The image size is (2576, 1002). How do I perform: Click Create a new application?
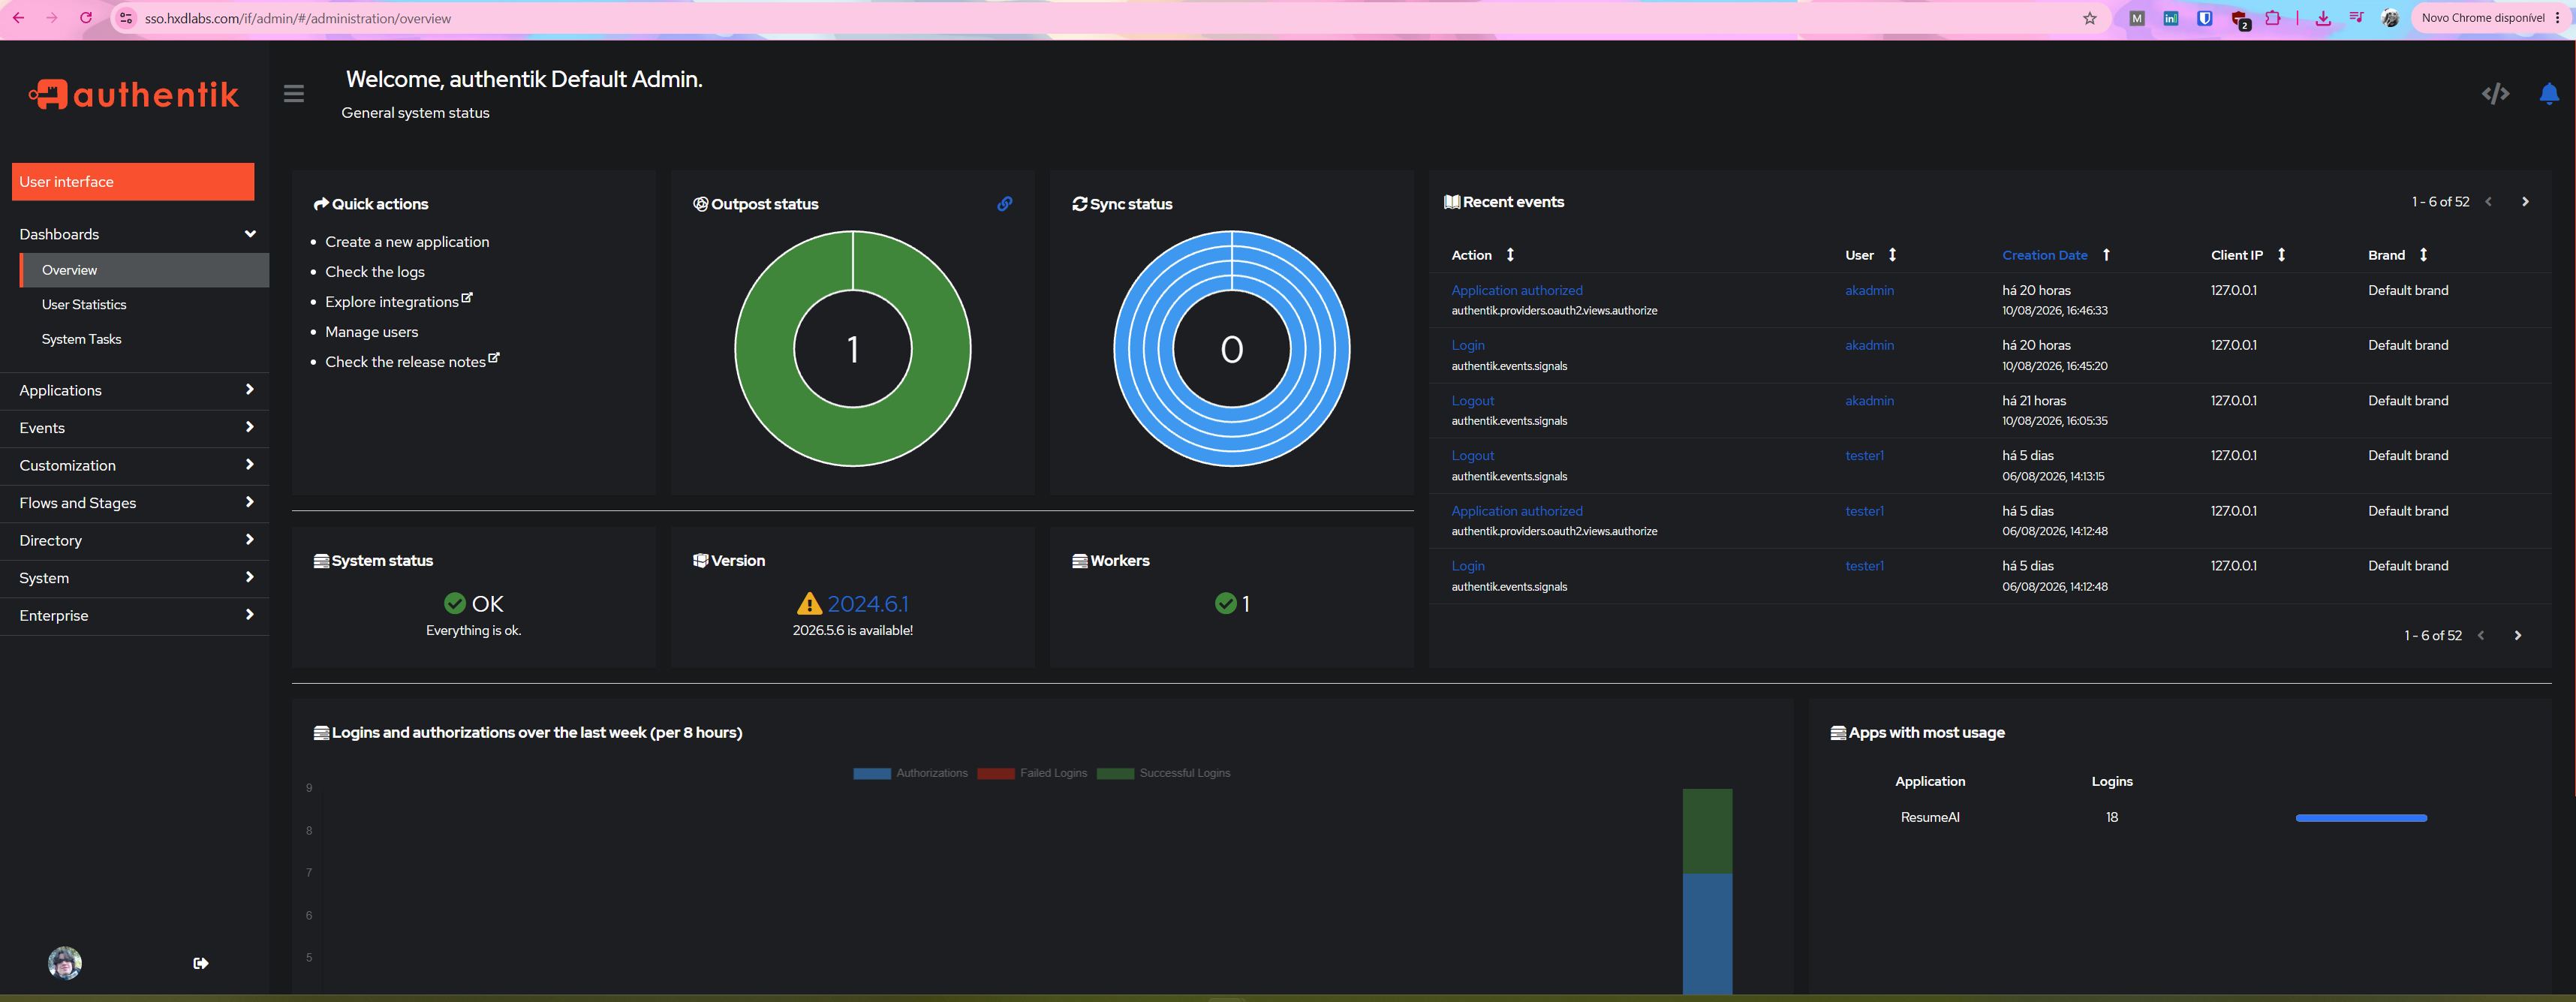[x=407, y=242]
